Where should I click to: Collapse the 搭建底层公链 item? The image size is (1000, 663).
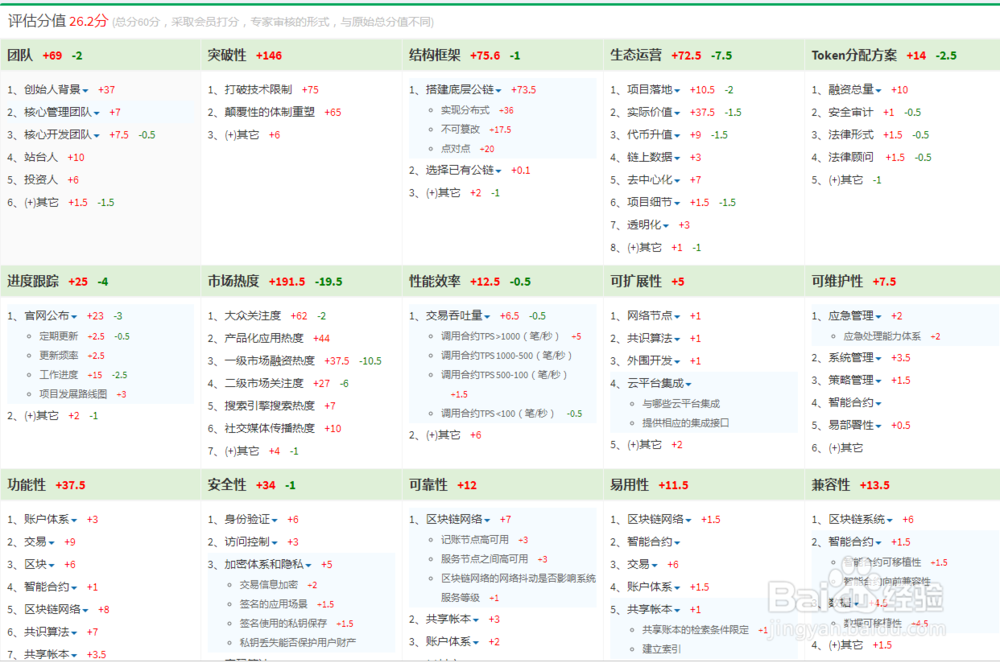point(498,91)
